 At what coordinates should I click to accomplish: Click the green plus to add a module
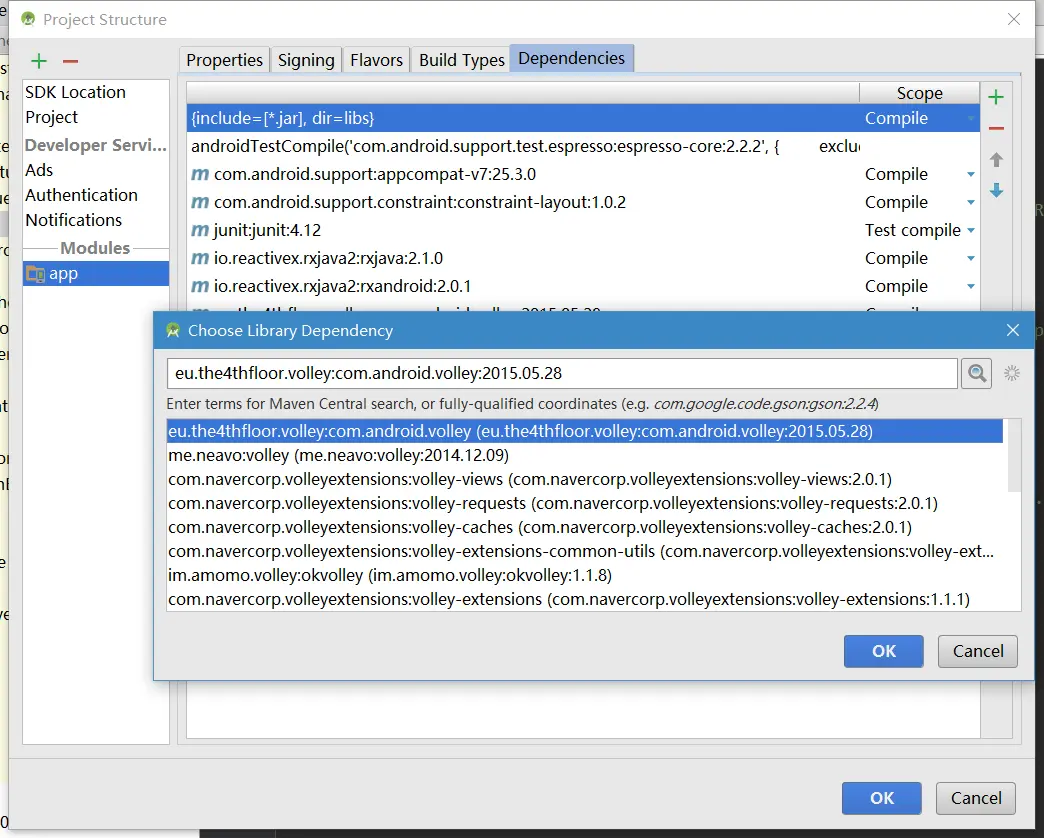coord(39,61)
